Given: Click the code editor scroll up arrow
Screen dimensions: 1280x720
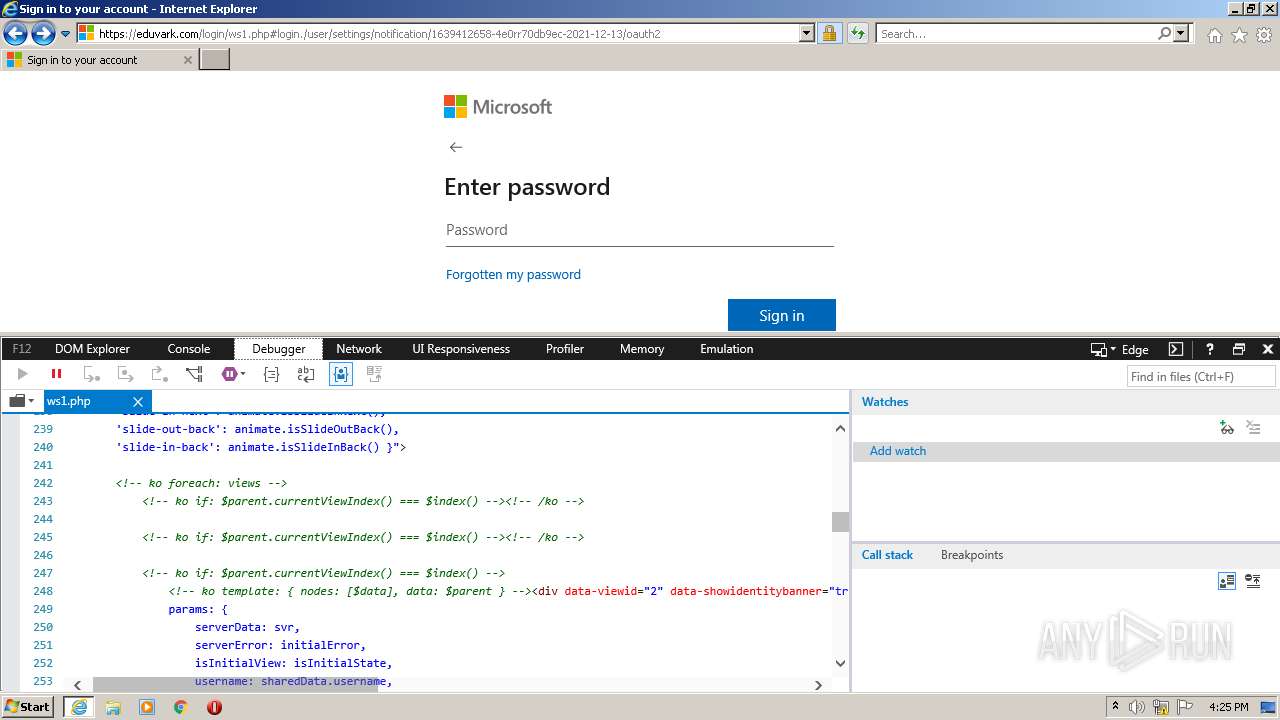Looking at the screenshot, I should click(x=840, y=428).
